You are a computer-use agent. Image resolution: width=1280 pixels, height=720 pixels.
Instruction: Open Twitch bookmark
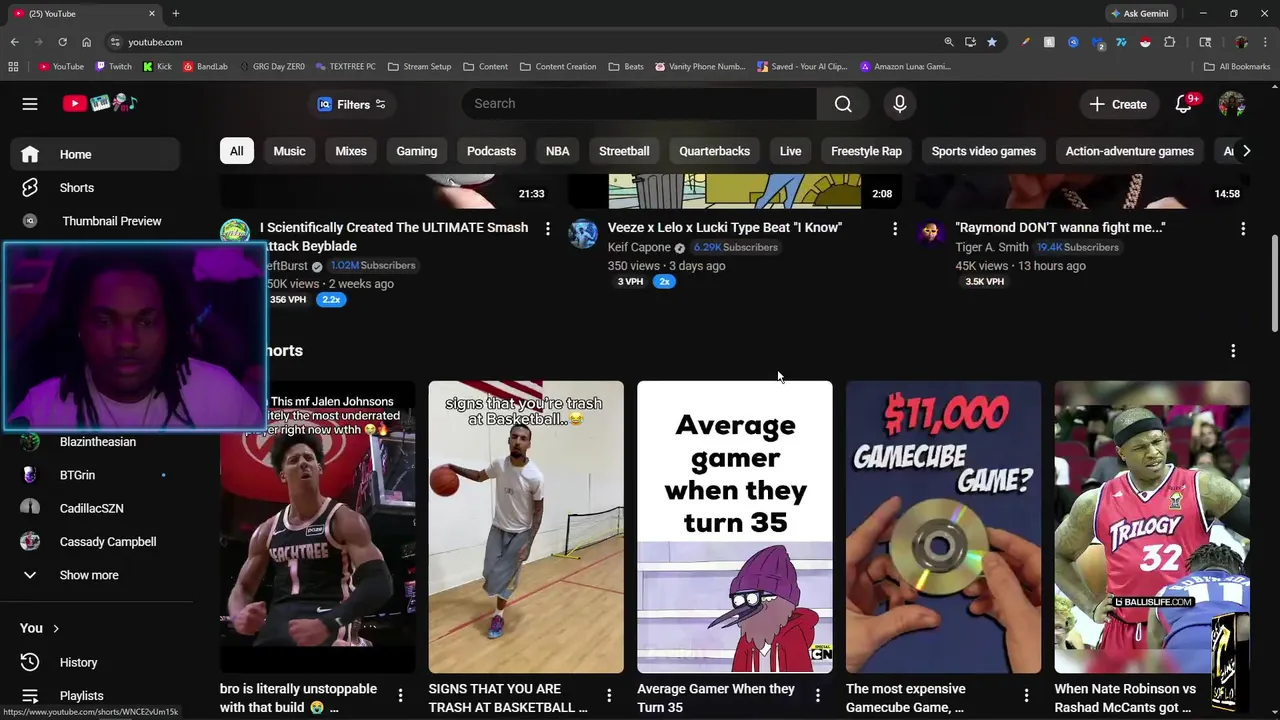[113, 67]
